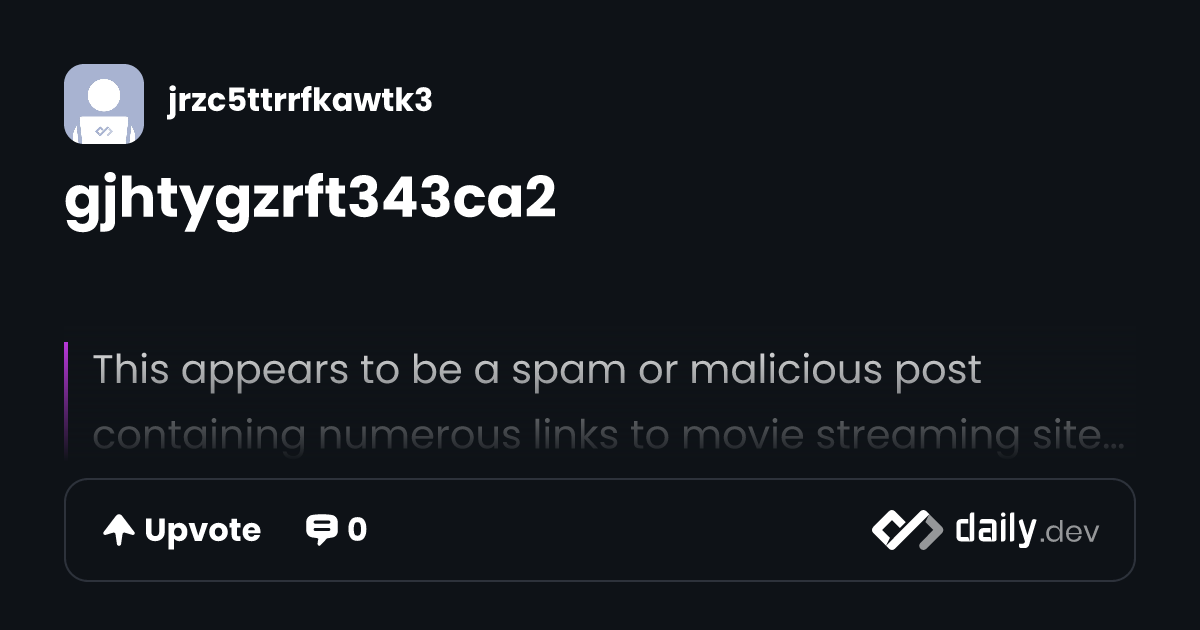Open comments via the speech bubble icon
Image resolution: width=1200 pixels, height=630 pixels.
point(321,530)
